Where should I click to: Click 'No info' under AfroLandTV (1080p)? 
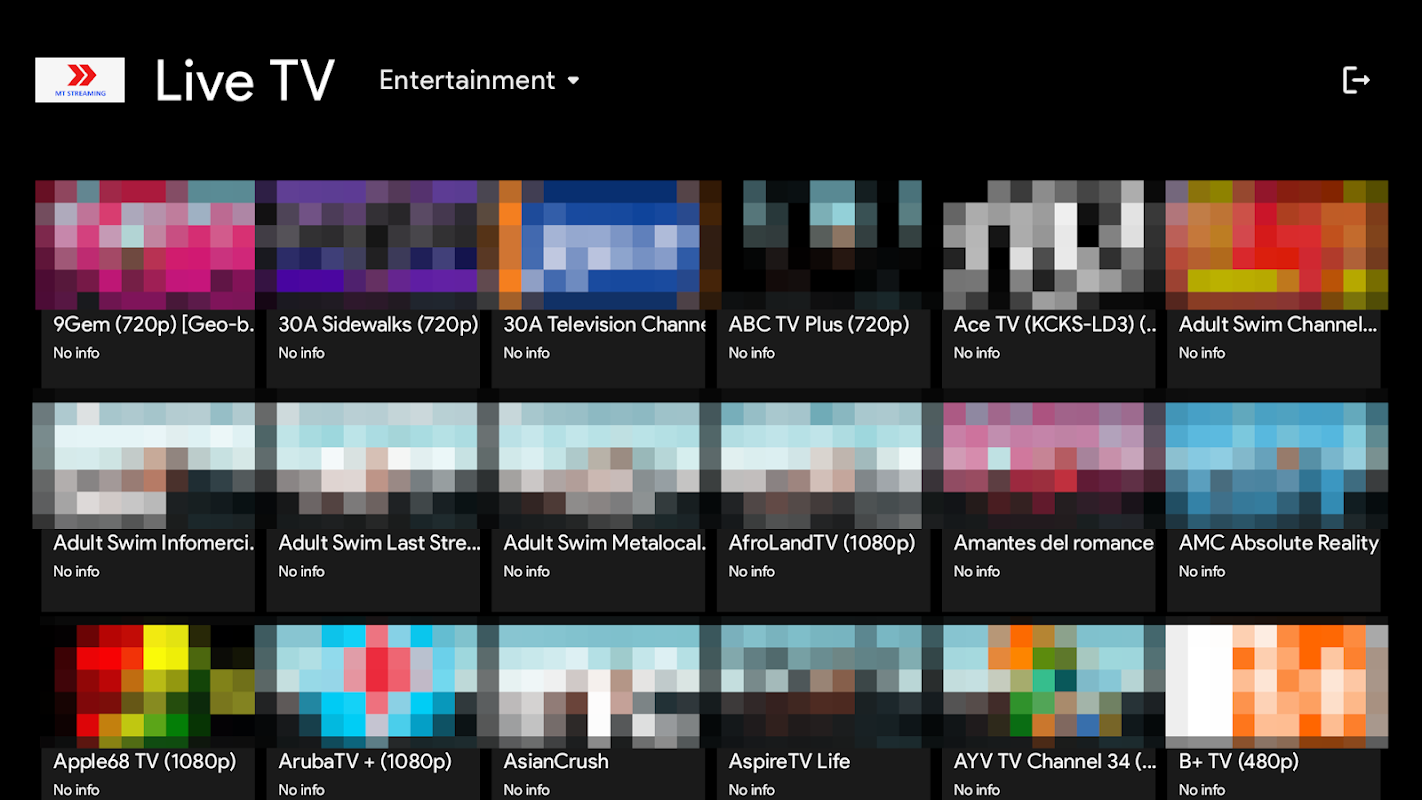751,572
